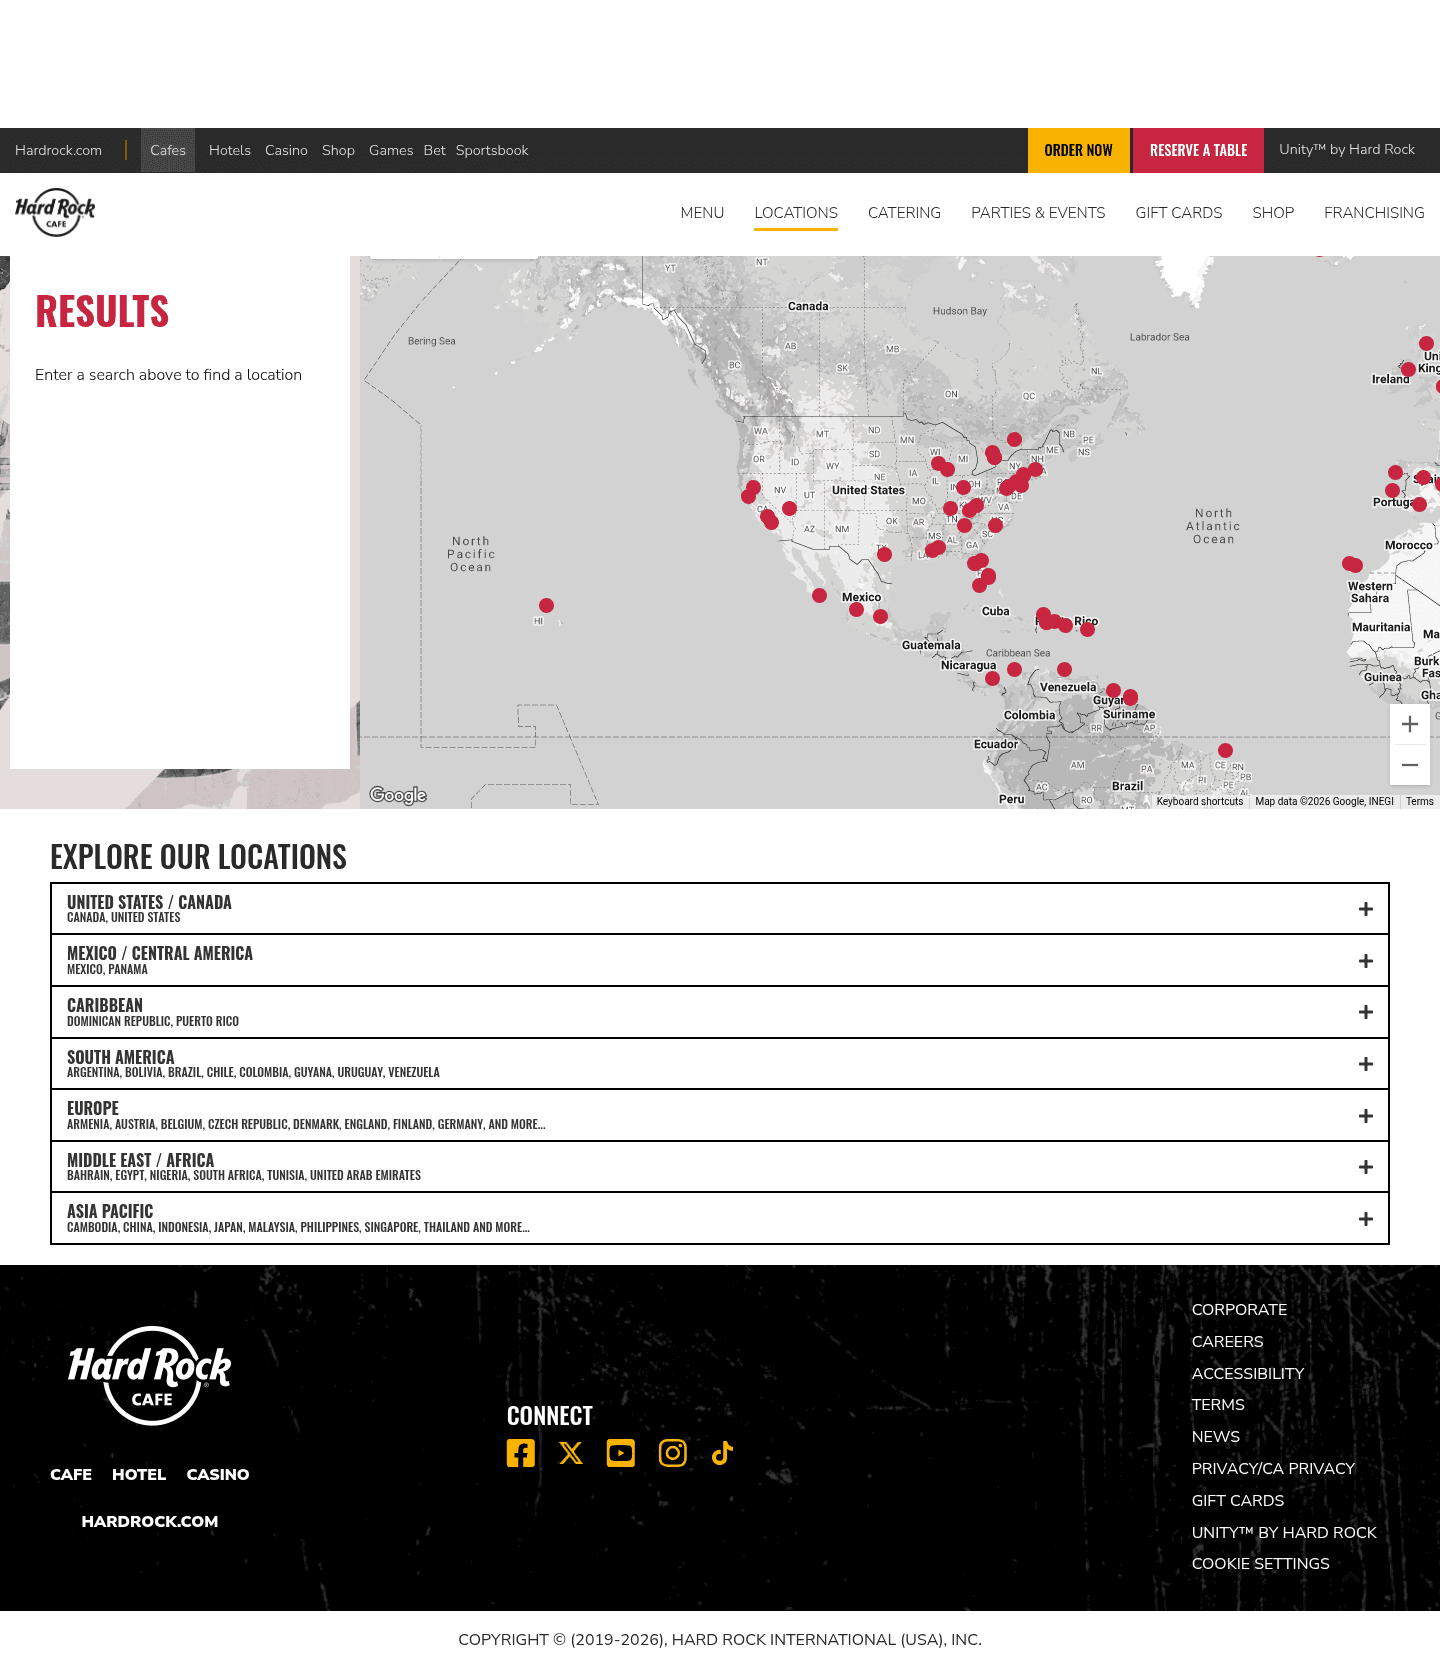The height and width of the screenshot is (1670, 1440).
Task: Open the TikTok icon under Connect
Action: click(722, 1453)
